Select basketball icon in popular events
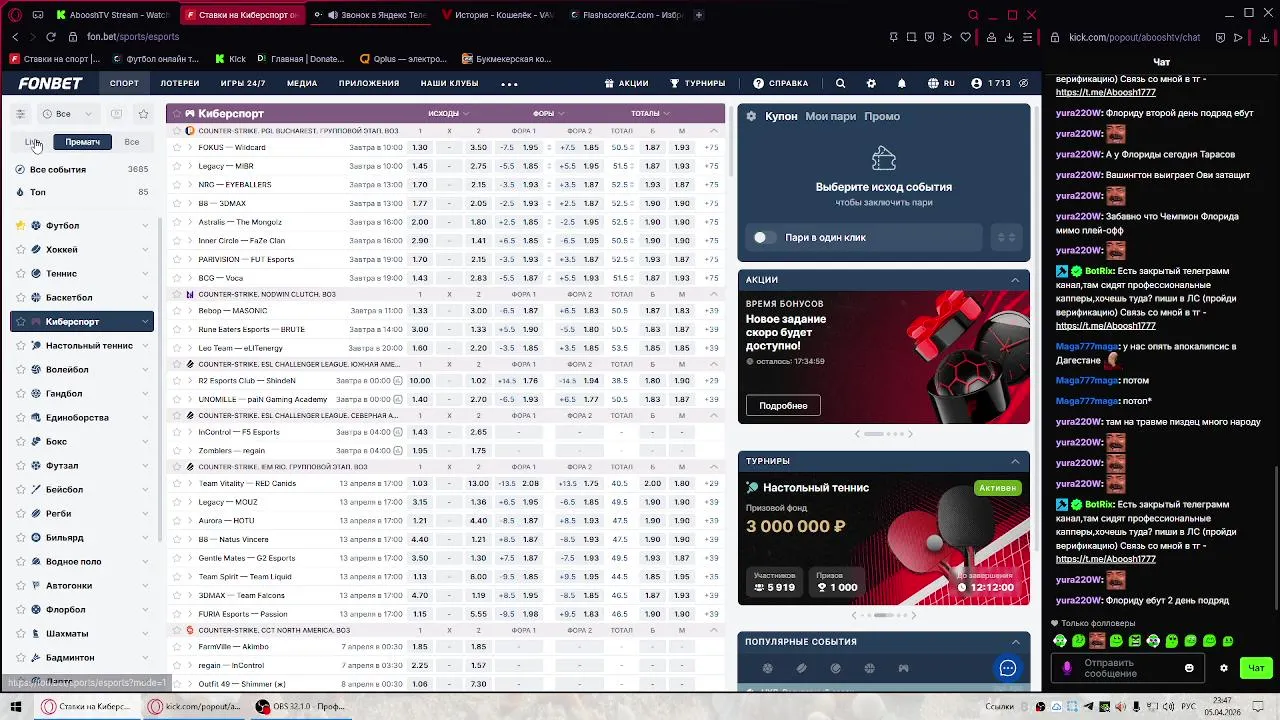The width and height of the screenshot is (1280, 720). coord(869,668)
